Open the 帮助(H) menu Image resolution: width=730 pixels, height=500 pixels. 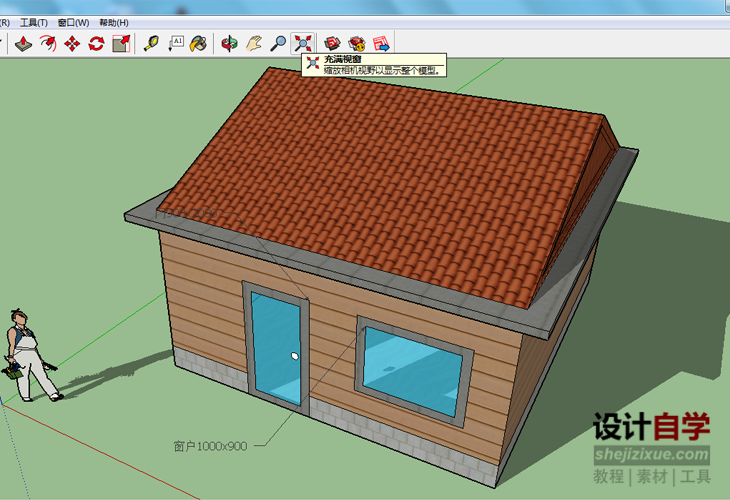point(114,22)
